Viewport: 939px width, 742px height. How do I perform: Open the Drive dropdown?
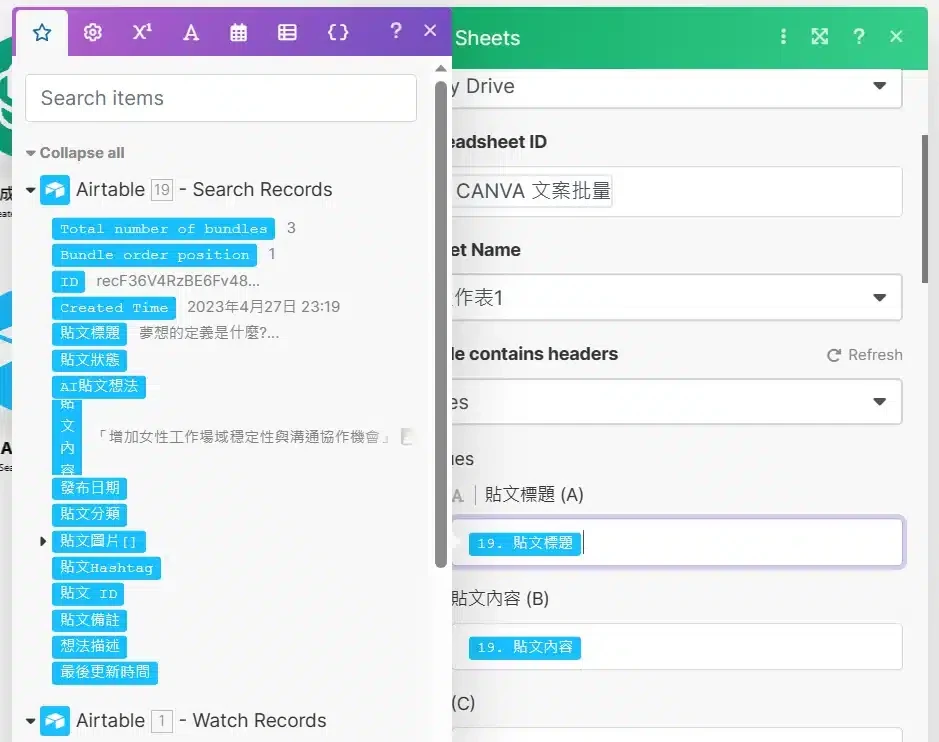coord(677,87)
